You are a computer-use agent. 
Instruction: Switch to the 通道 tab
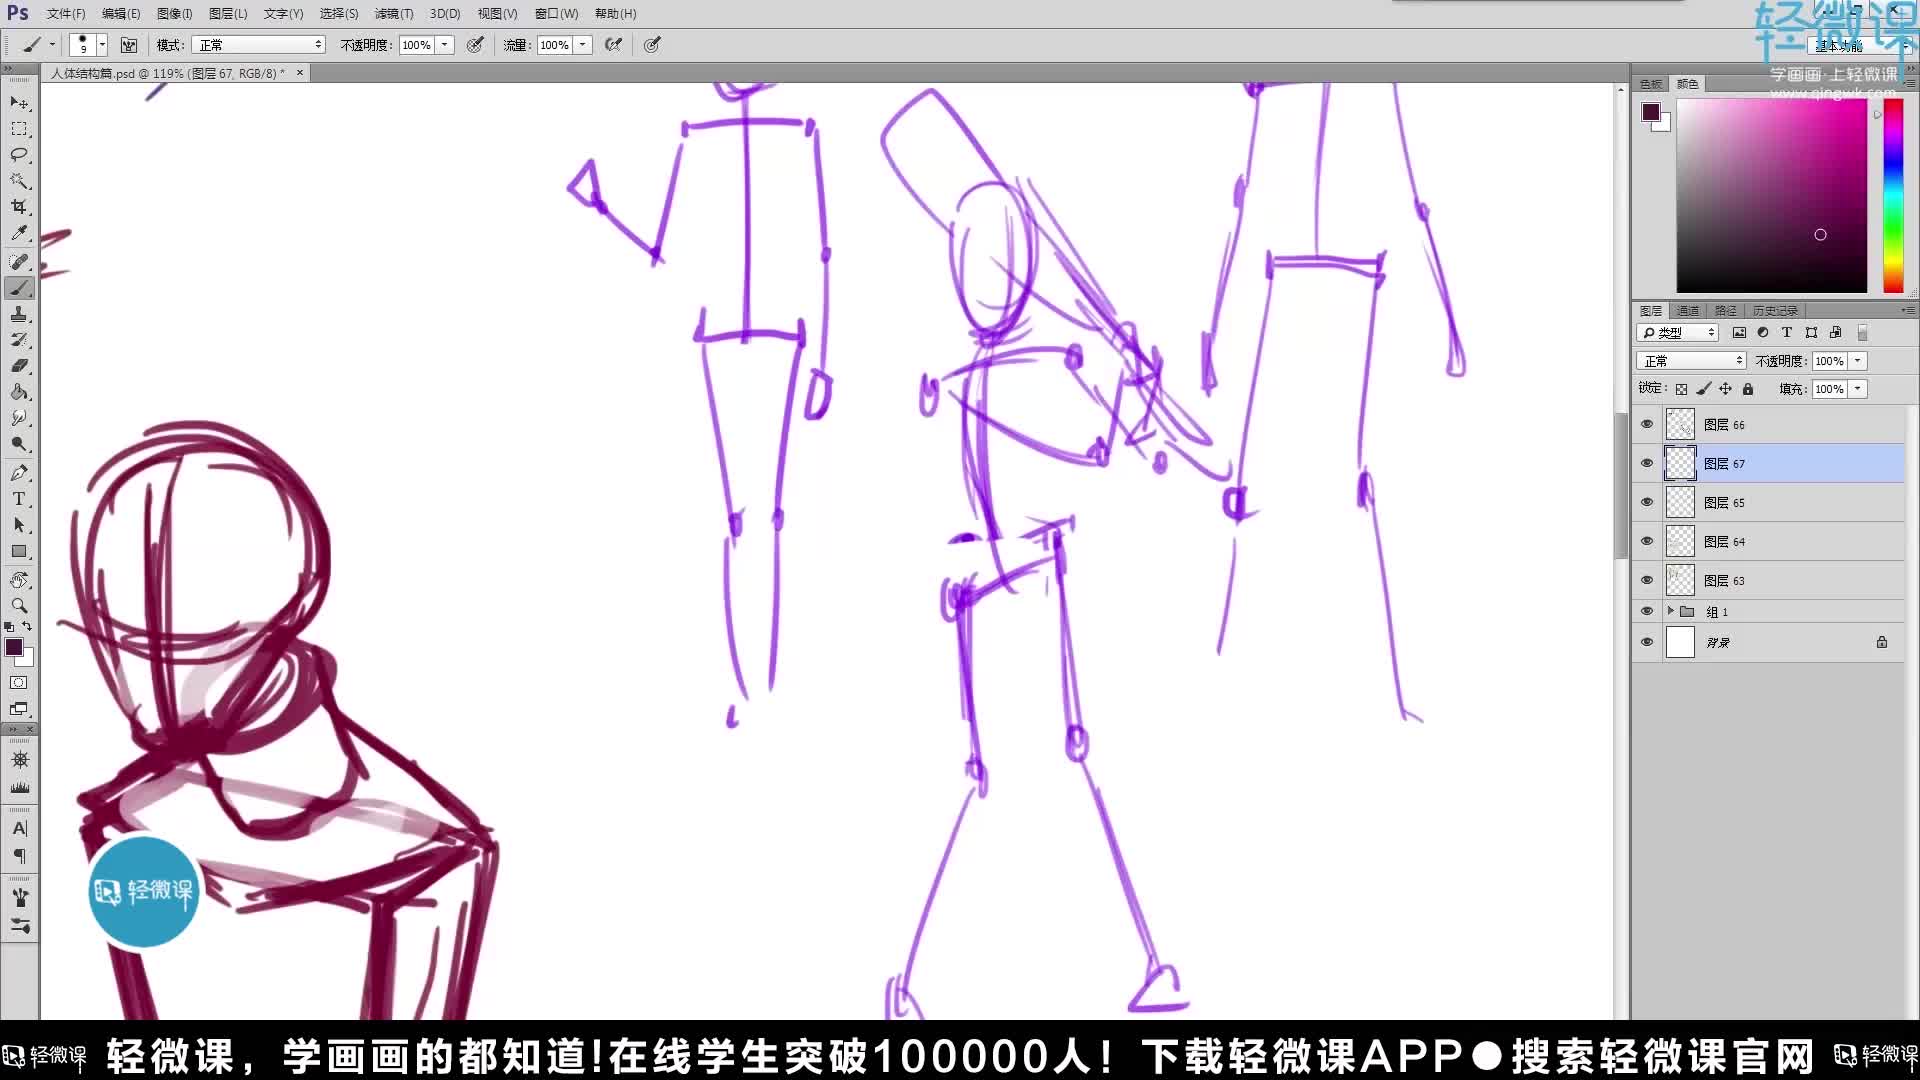(x=1687, y=310)
